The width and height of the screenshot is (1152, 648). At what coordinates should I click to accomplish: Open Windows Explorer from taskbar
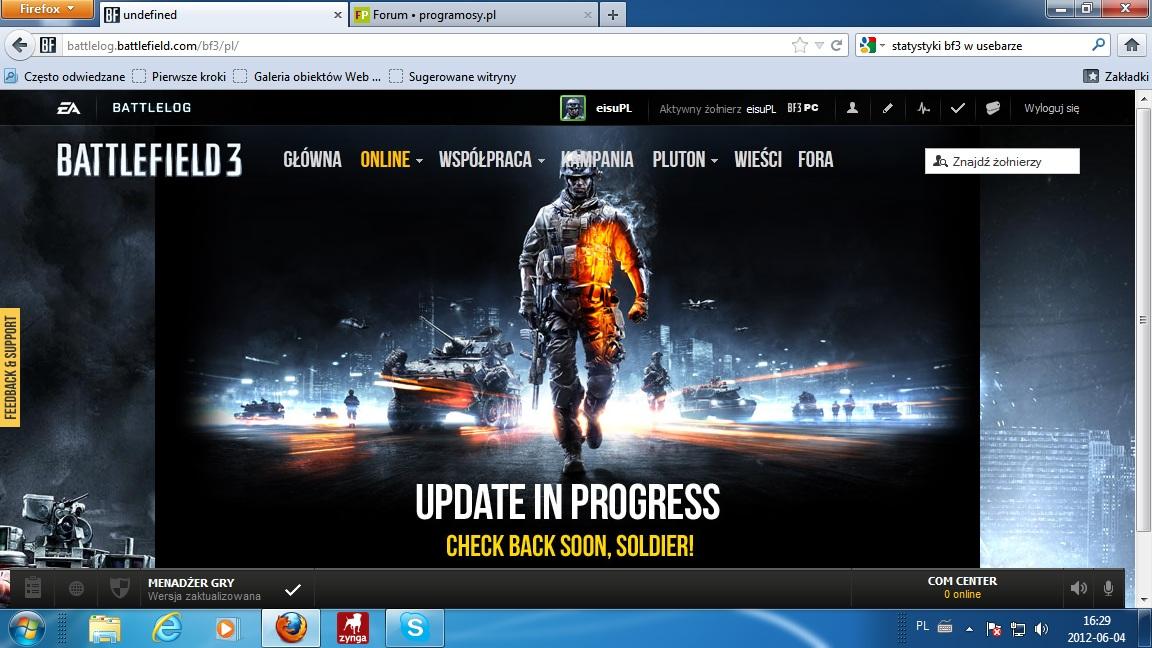(105, 629)
